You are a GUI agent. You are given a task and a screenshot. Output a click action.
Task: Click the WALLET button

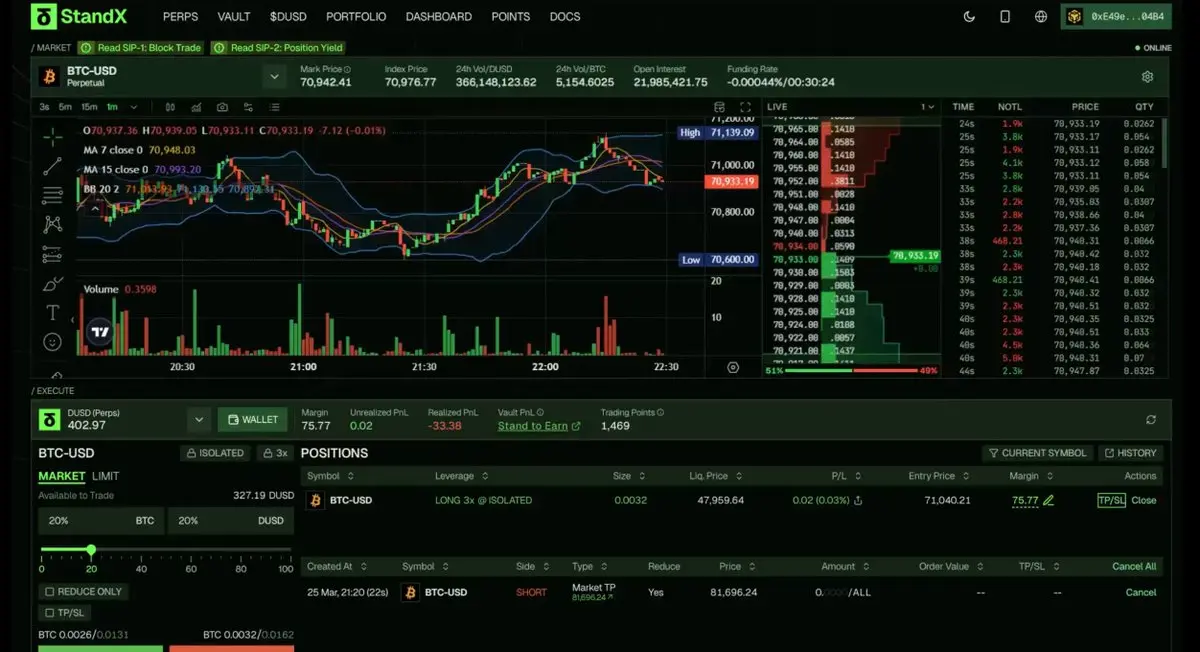point(253,420)
